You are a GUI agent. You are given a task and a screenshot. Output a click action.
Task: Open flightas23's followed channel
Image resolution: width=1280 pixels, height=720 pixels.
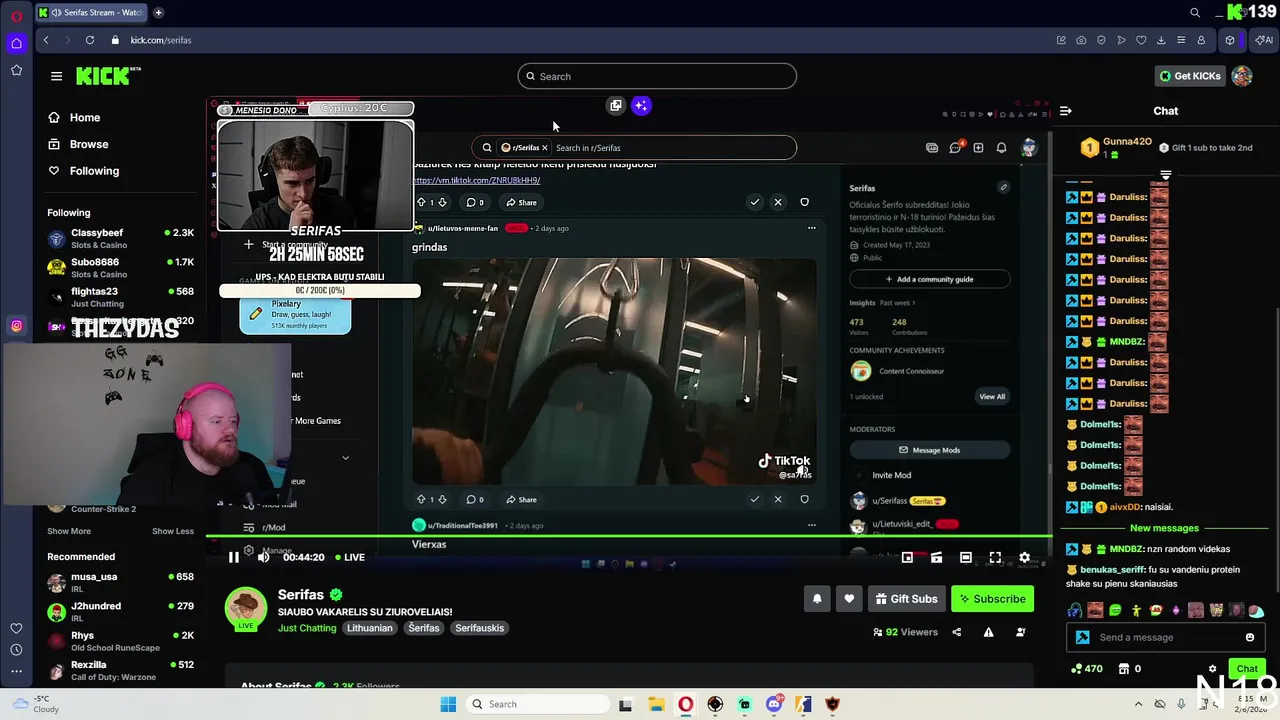pos(120,297)
